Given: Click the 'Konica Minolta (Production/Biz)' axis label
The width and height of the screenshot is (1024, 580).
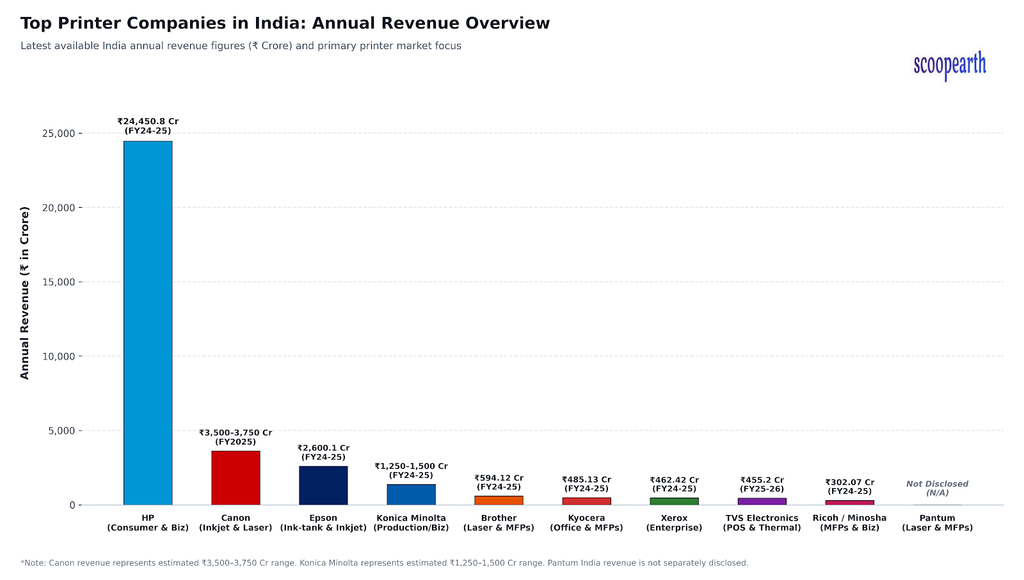Looking at the screenshot, I should 411,523.
